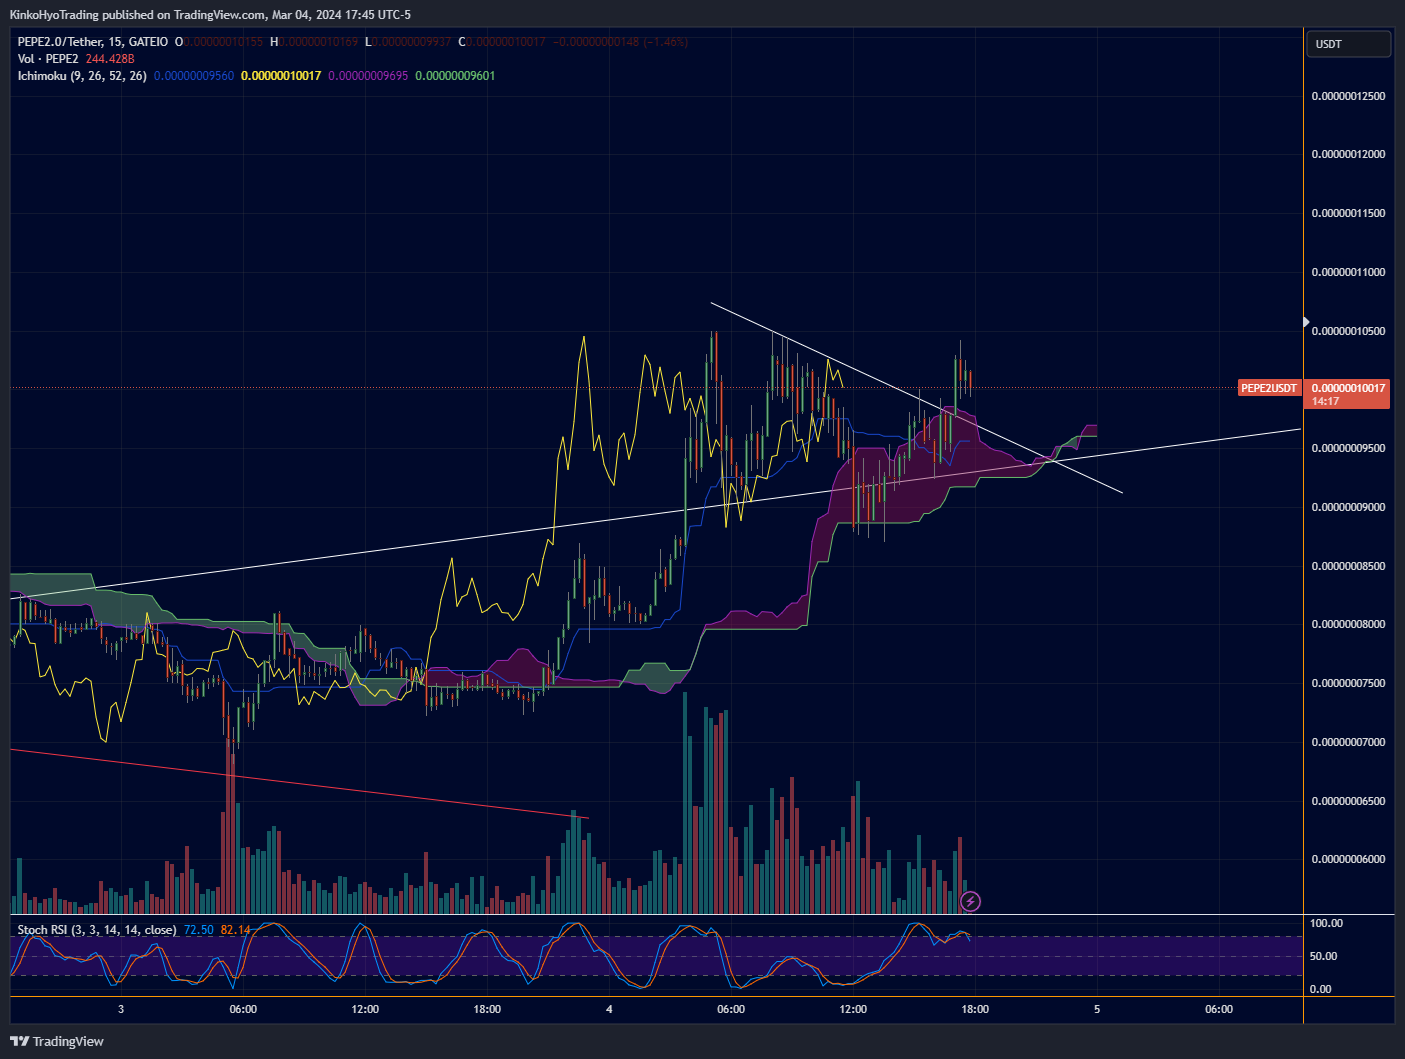Click the yellow Ichimoku value 0.00000010017
This screenshot has height=1059, width=1405.
[x=281, y=76]
